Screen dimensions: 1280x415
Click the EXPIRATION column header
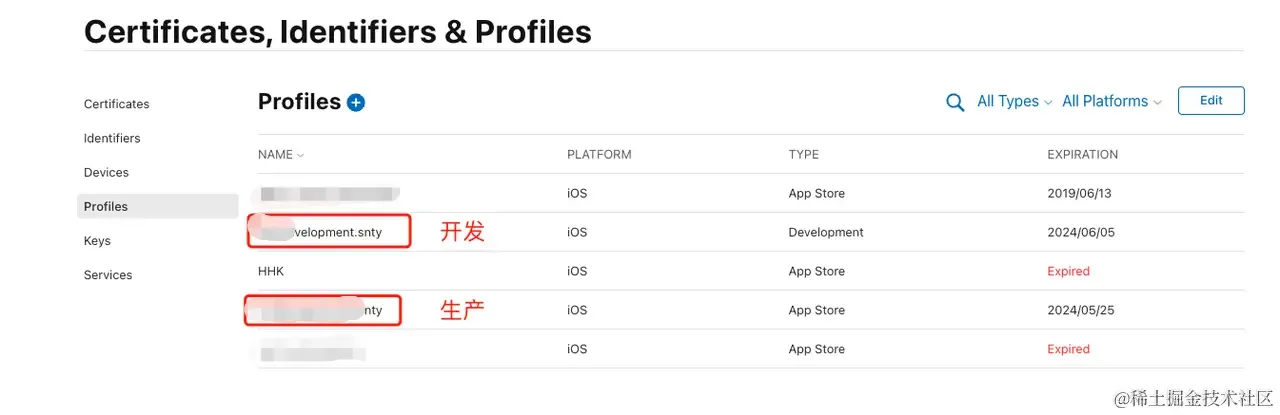coord(1082,155)
